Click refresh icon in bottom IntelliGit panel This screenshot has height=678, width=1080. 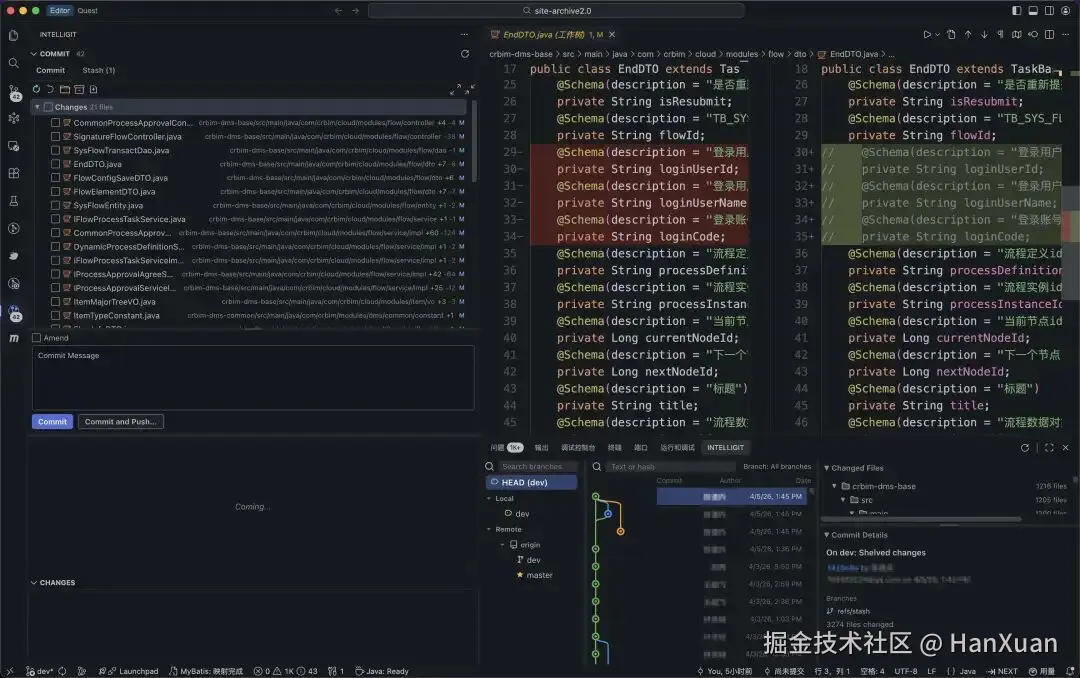(x=1025, y=448)
